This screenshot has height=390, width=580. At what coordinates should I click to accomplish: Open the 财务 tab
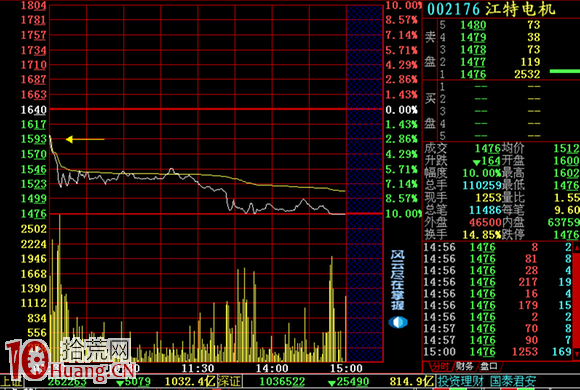(x=464, y=367)
